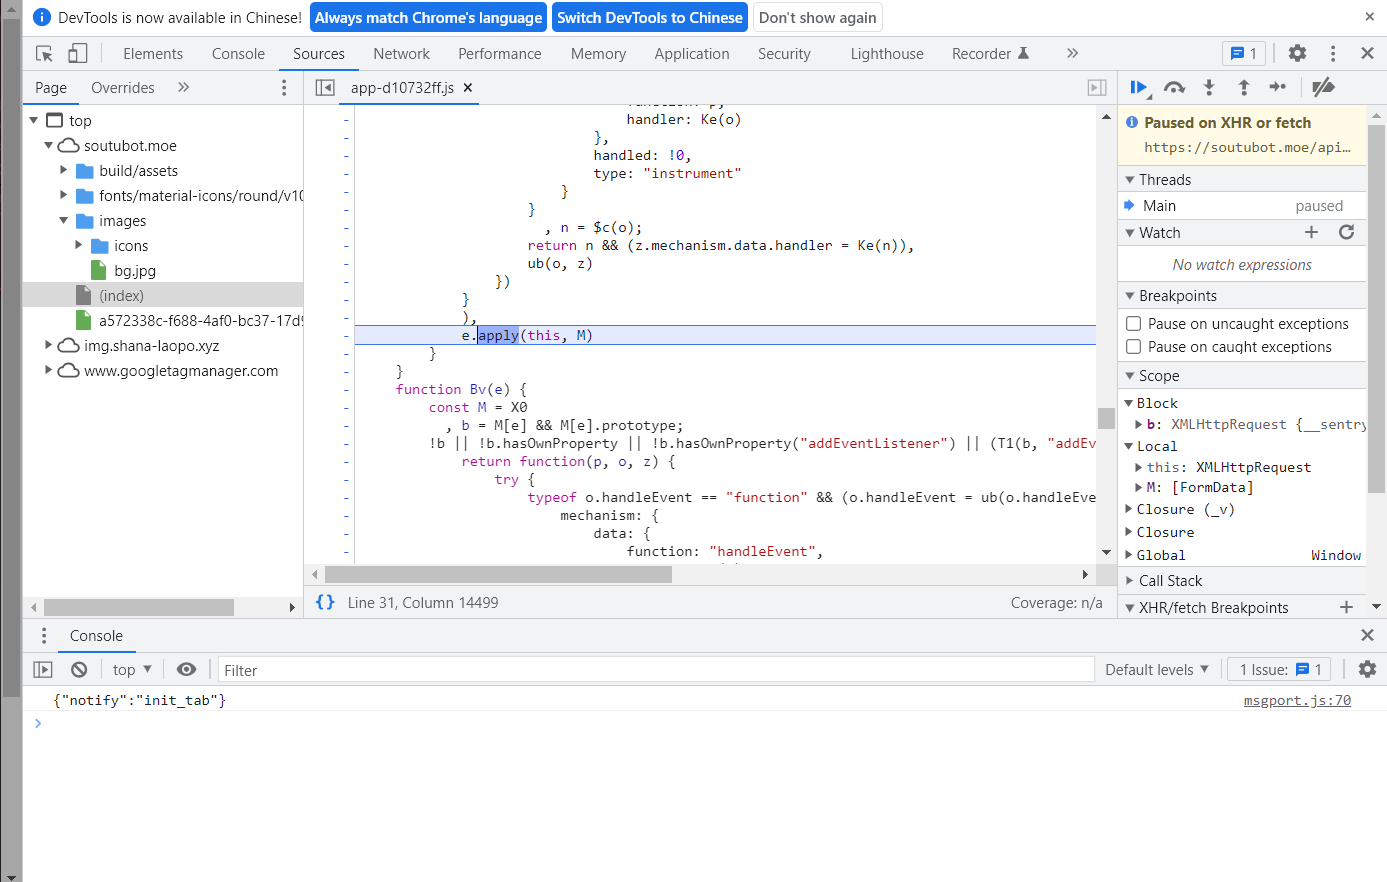The image size is (1387, 882).
Task: Expand the Closure (_v) scope
Action: [x=1130, y=509]
